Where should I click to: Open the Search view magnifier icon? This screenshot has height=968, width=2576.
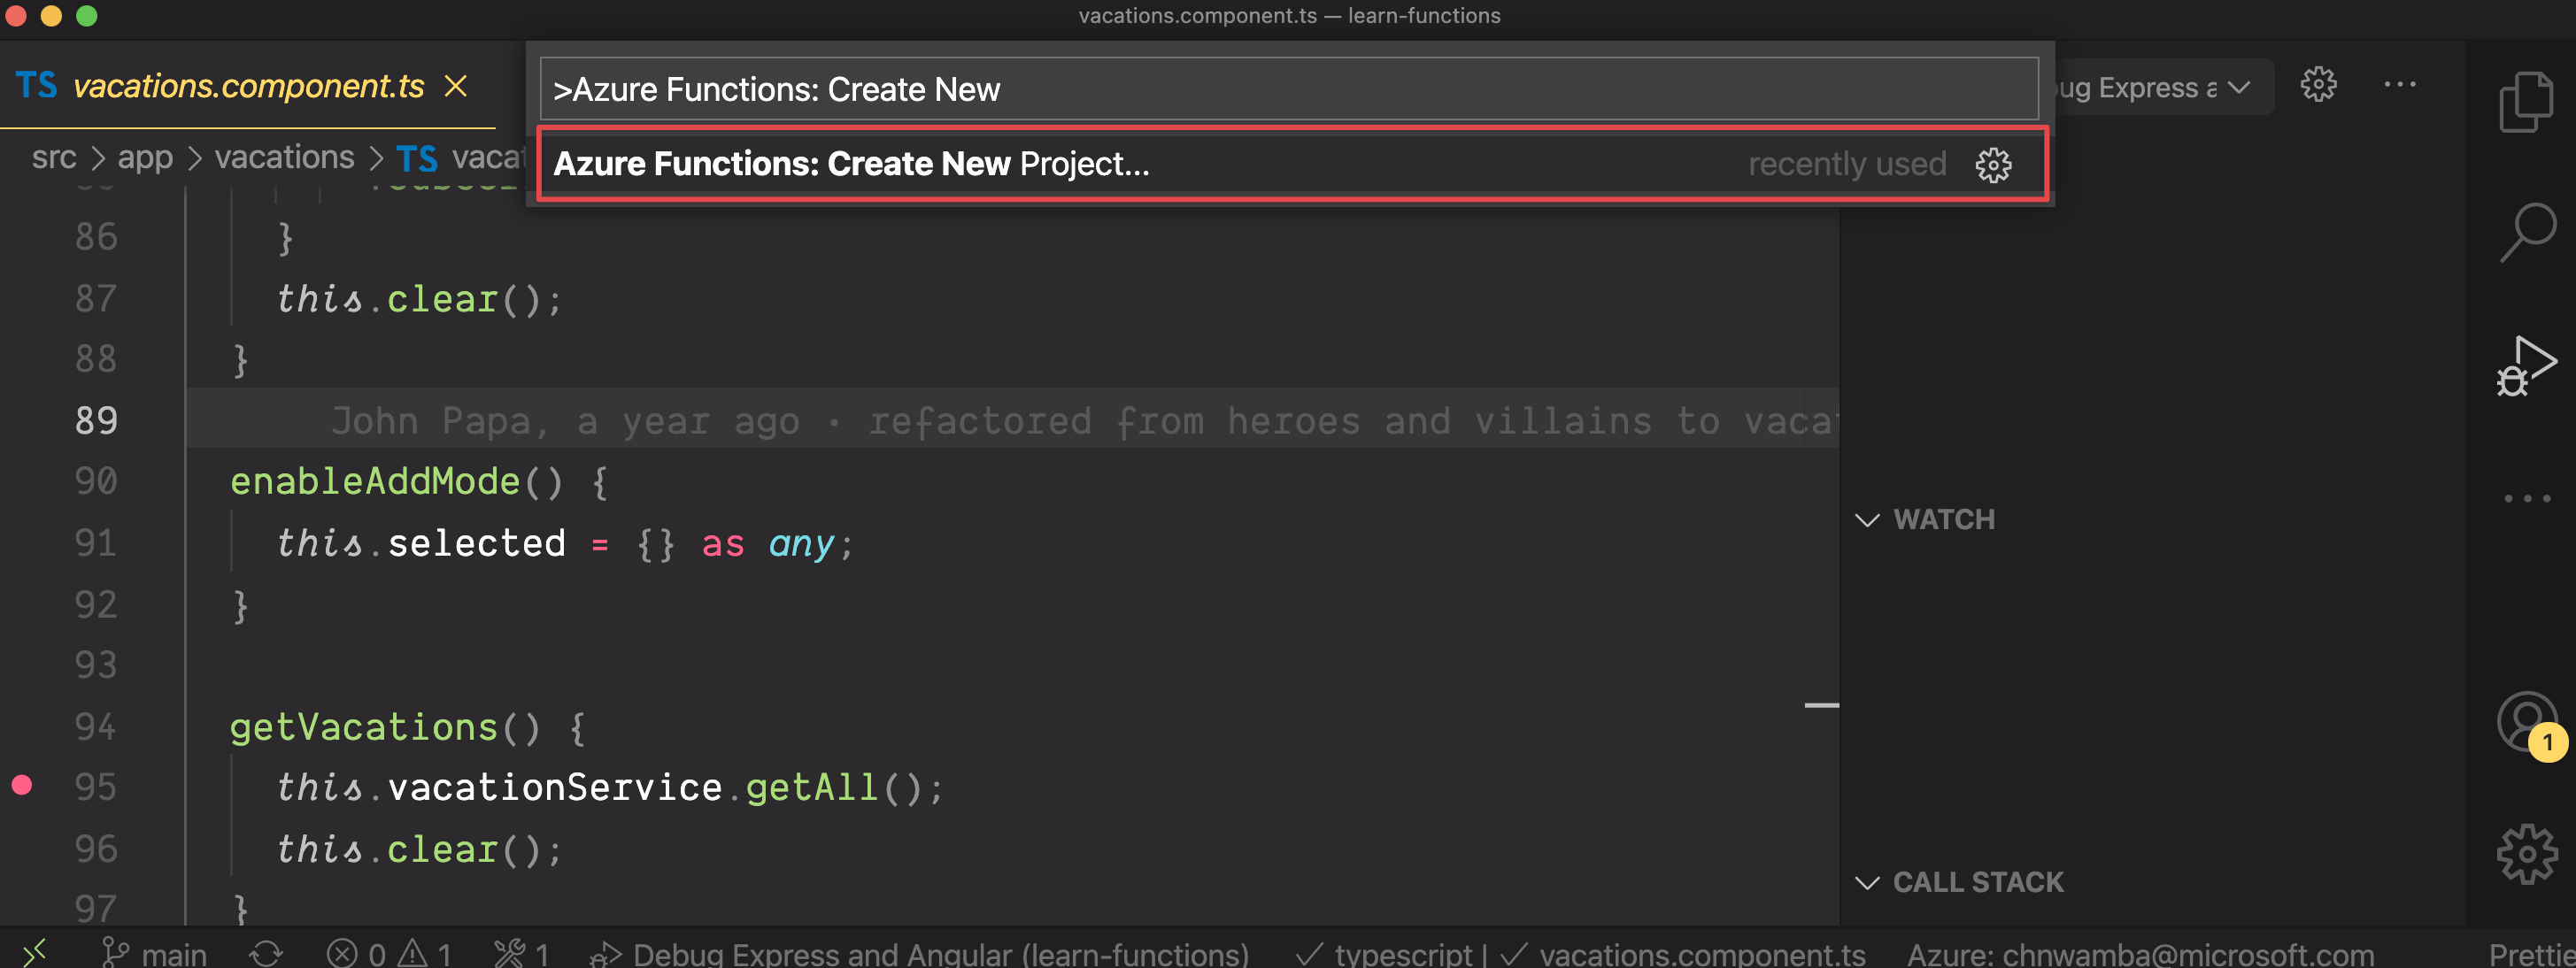point(2526,233)
